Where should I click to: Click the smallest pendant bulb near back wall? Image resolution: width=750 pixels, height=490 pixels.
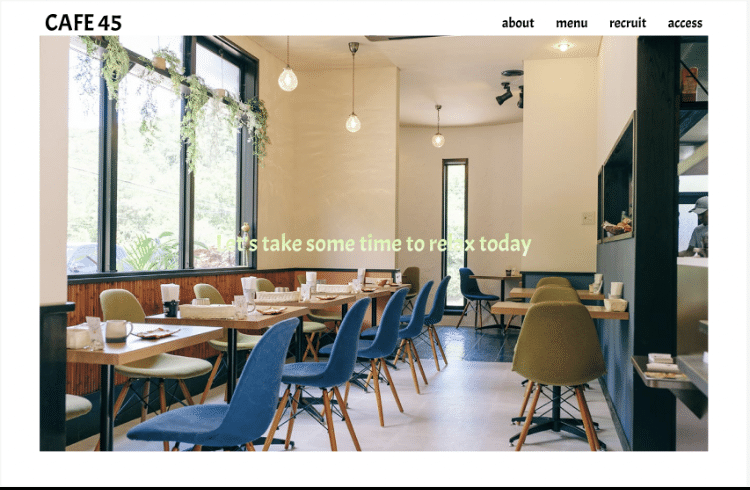tap(438, 140)
